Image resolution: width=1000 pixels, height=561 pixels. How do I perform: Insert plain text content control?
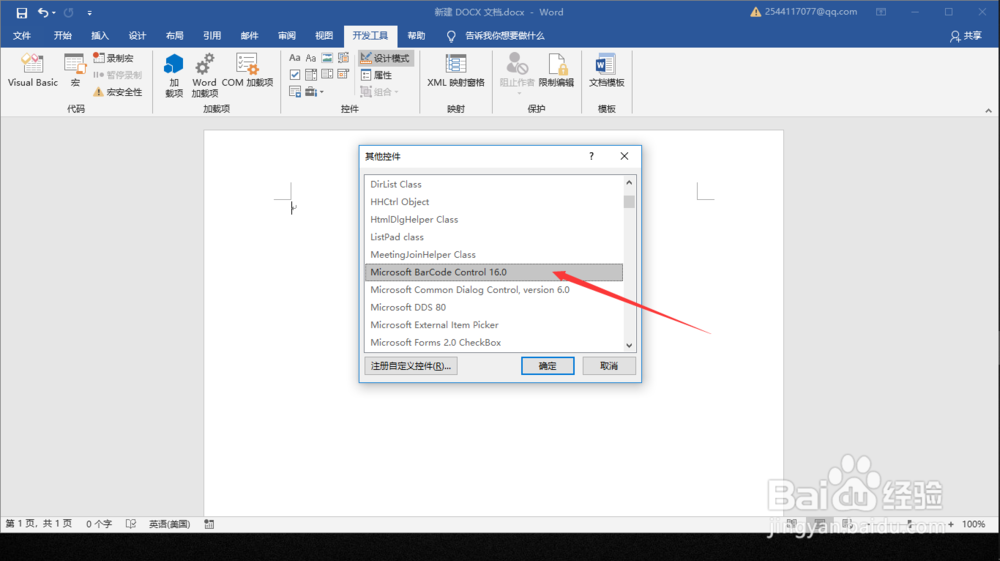(311, 58)
